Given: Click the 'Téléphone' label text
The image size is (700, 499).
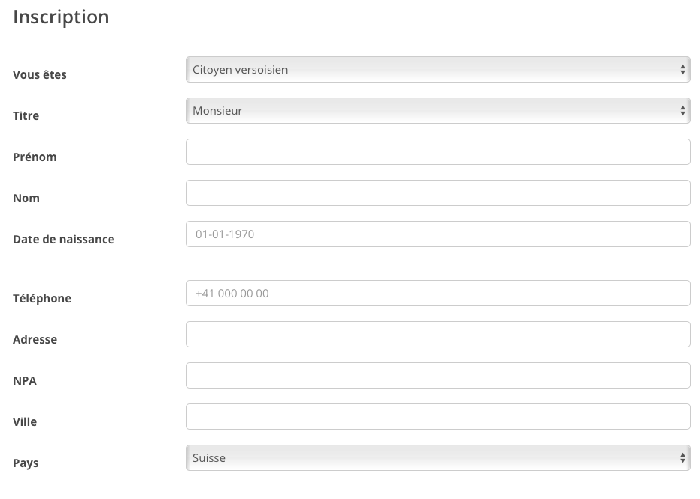Looking at the screenshot, I should click(42, 298).
